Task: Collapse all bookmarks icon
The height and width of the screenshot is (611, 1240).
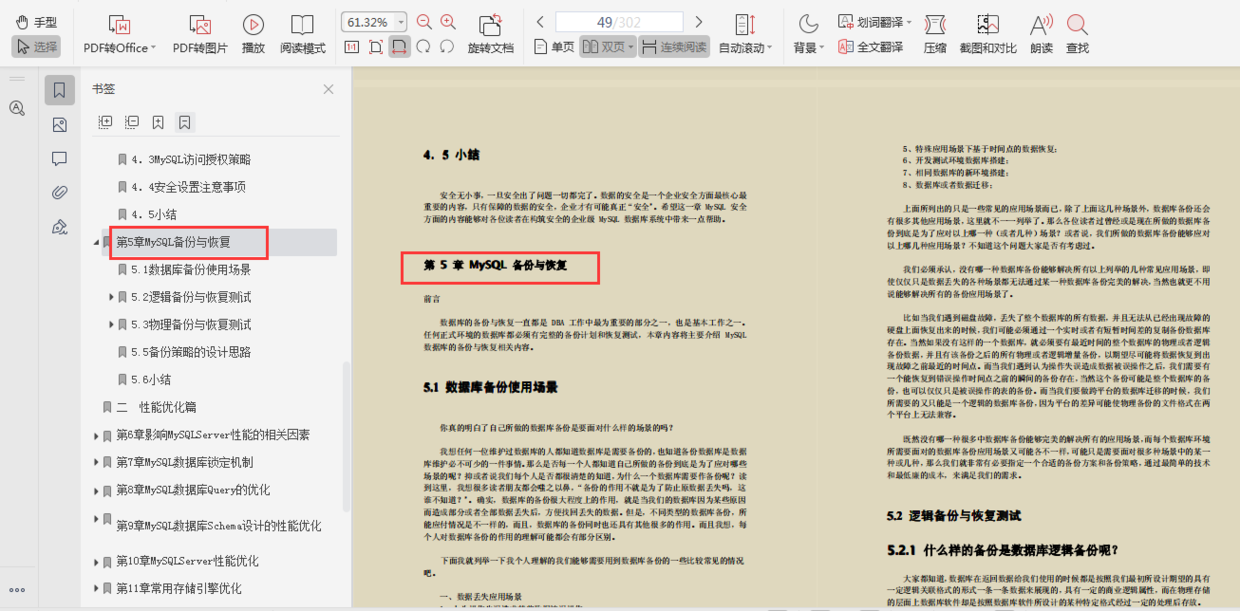Action: click(x=132, y=122)
